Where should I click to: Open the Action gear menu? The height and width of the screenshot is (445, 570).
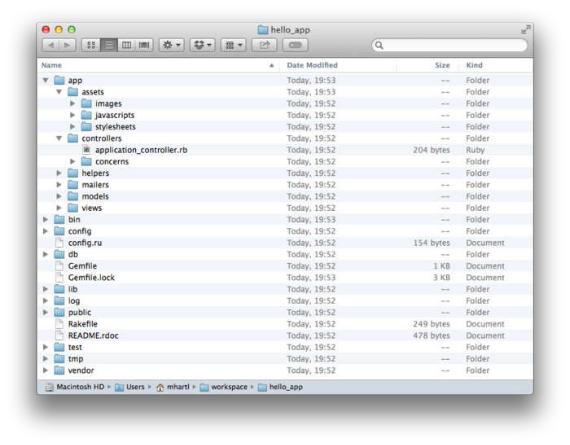pos(172,45)
